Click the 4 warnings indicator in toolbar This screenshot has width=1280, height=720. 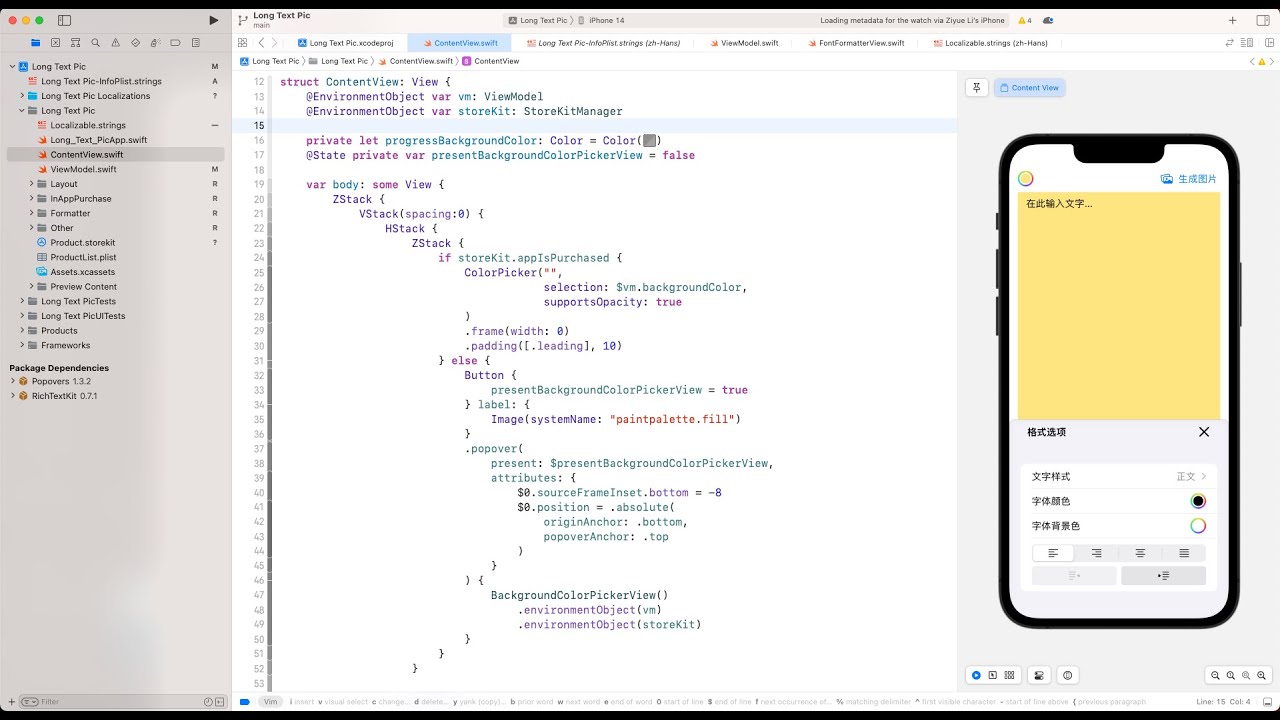pyautogui.click(x=1025, y=20)
